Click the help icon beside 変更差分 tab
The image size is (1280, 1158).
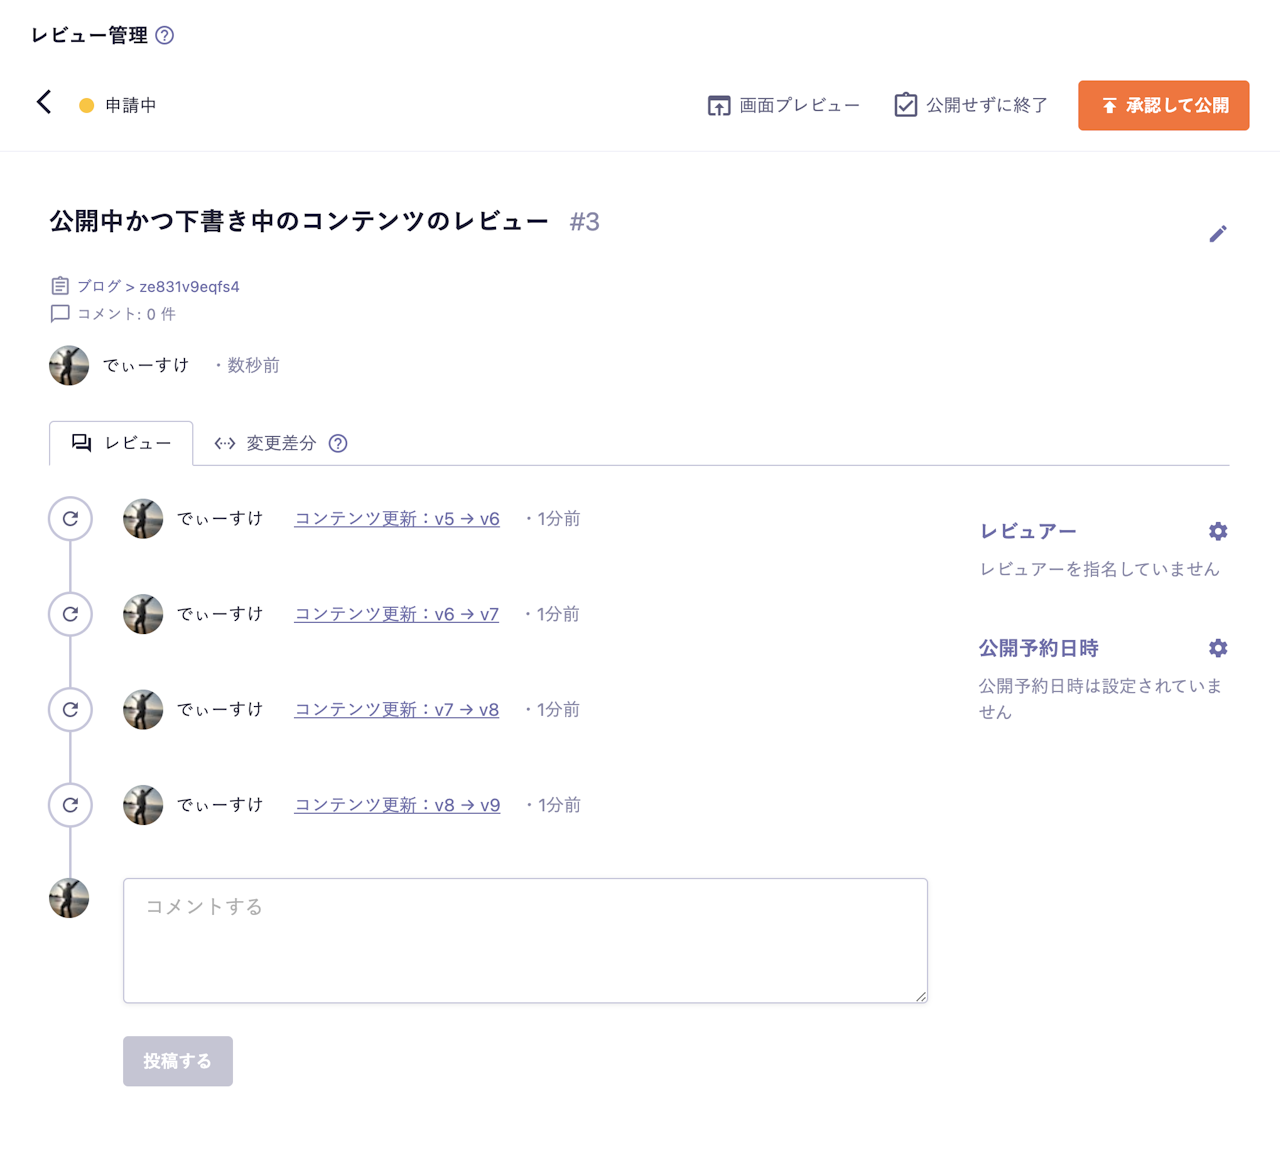[337, 443]
